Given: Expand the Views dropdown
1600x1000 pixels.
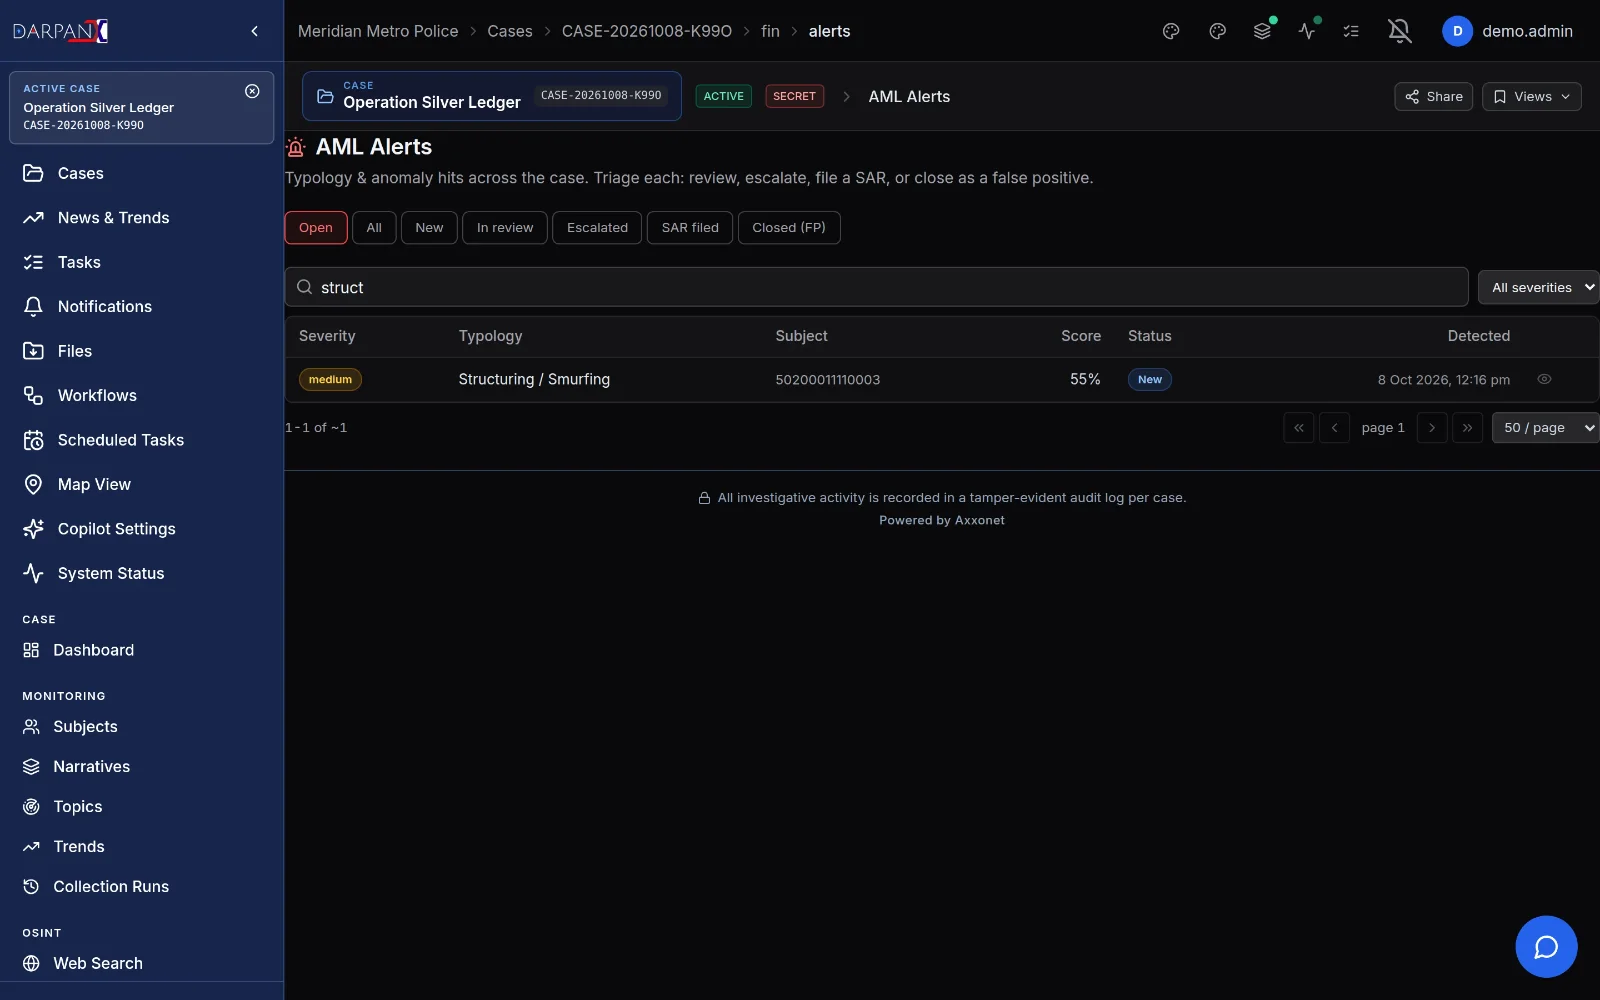Looking at the screenshot, I should click(x=1531, y=97).
